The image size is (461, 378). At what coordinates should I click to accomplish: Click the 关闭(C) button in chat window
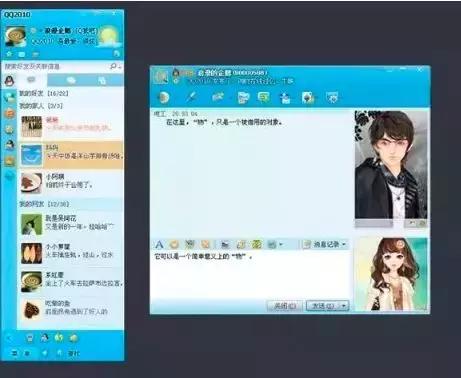tap(284, 305)
